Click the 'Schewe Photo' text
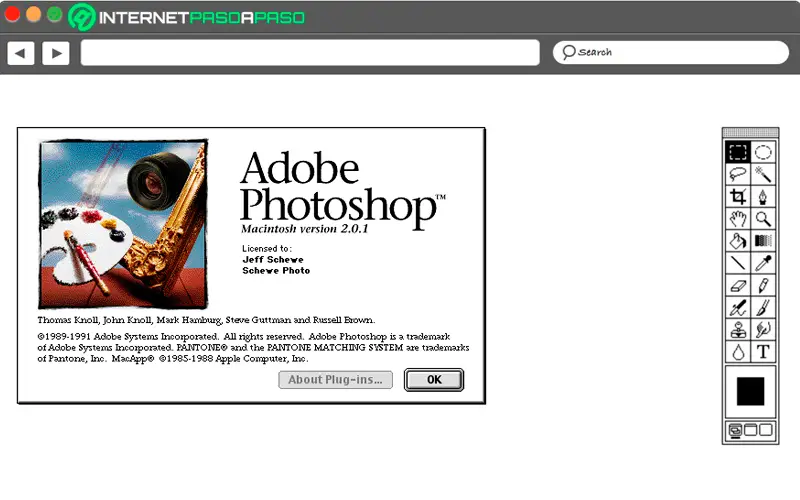 pyautogui.click(x=276, y=270)
